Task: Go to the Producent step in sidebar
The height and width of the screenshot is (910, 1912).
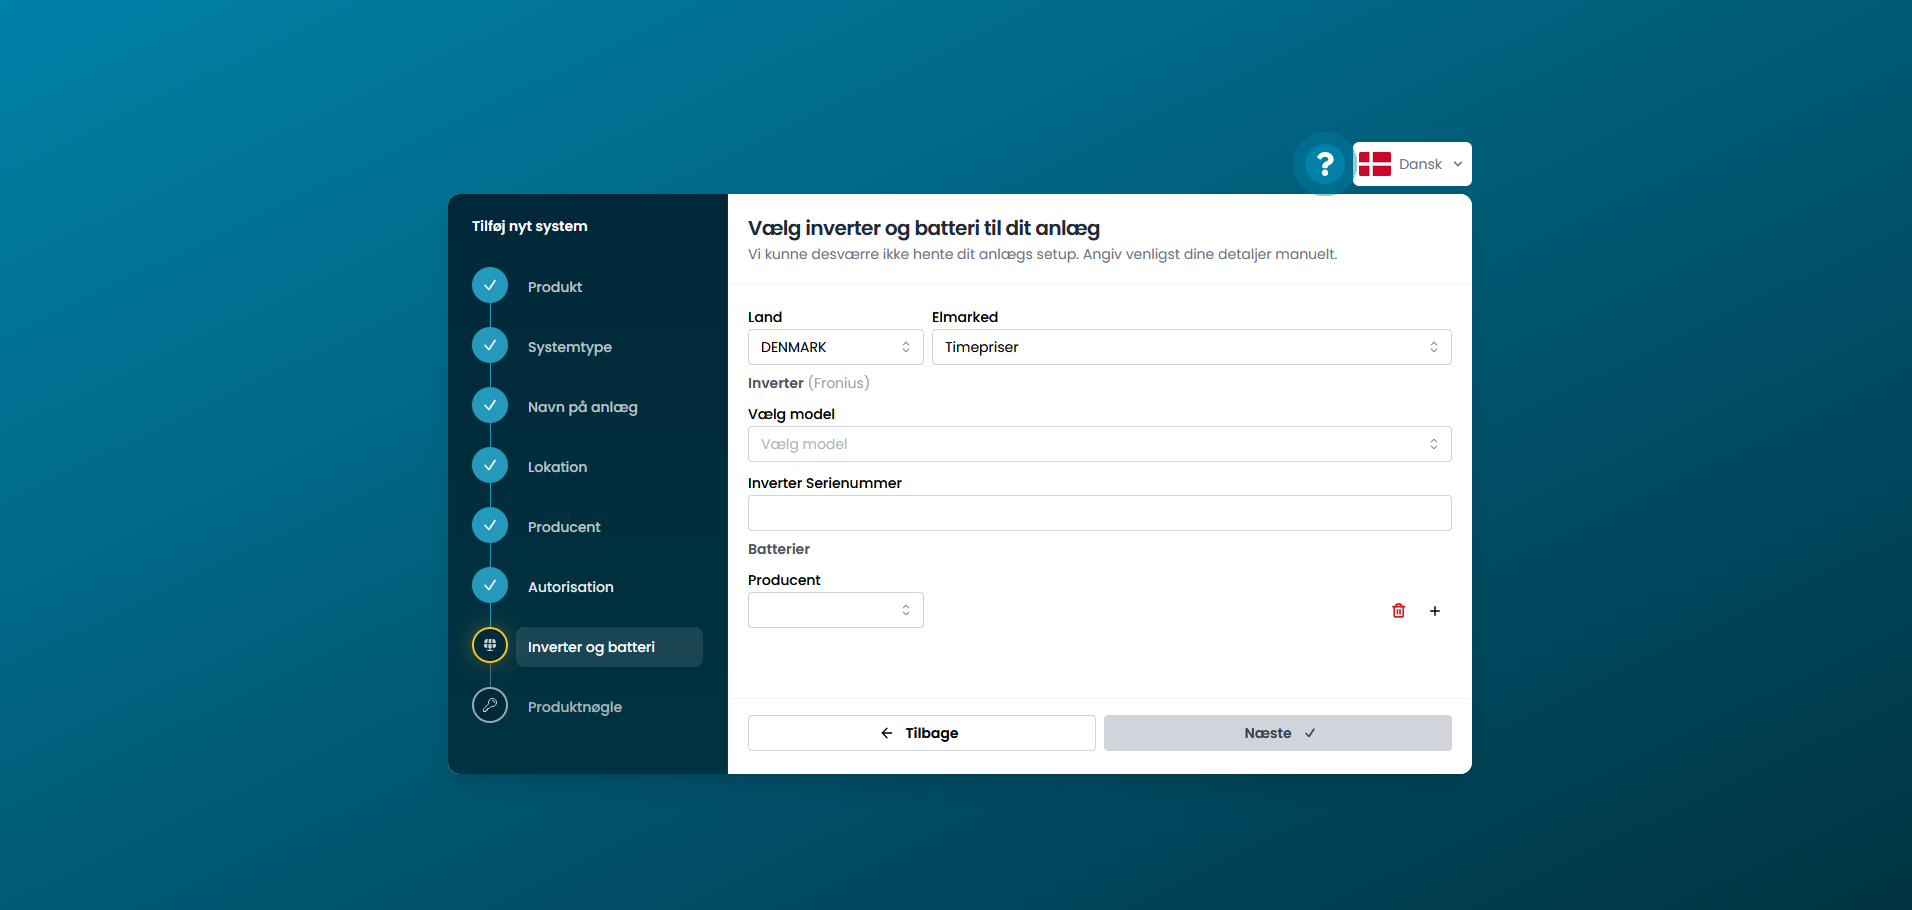Action: (564, 527)
